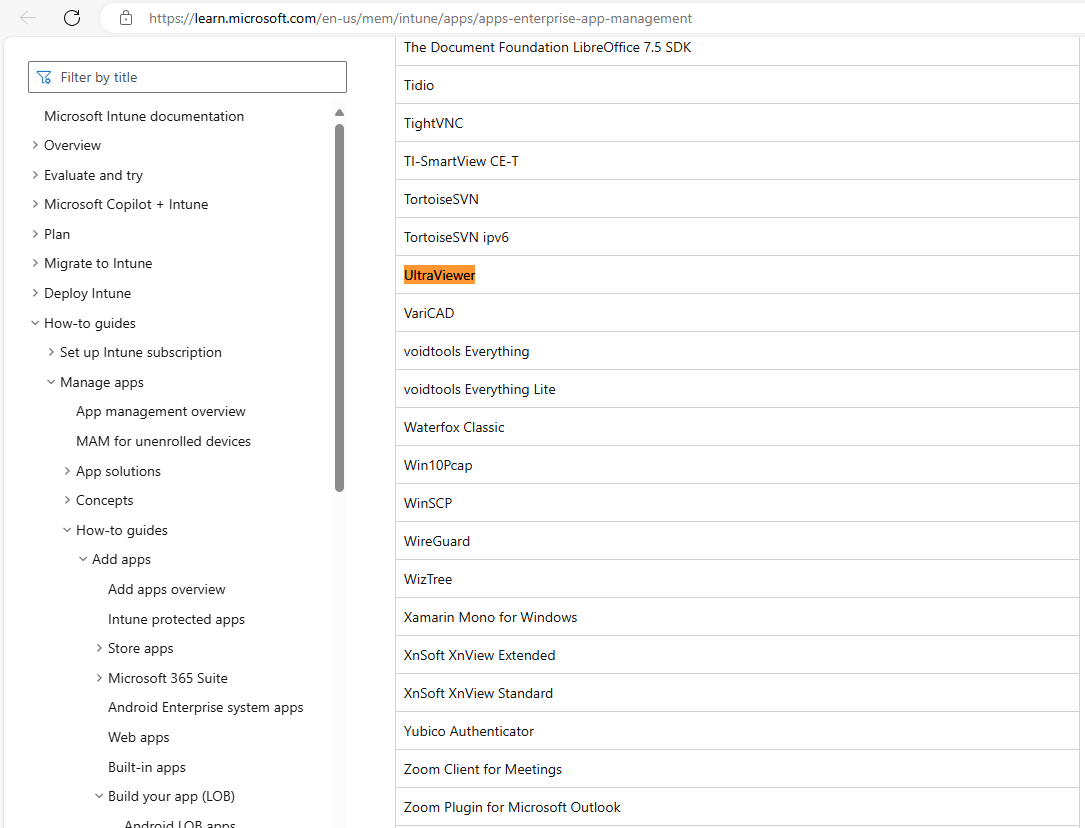
Task: Click Zoom Plugin for Microsoft Outlook
Action: click(x=737, y=808)
